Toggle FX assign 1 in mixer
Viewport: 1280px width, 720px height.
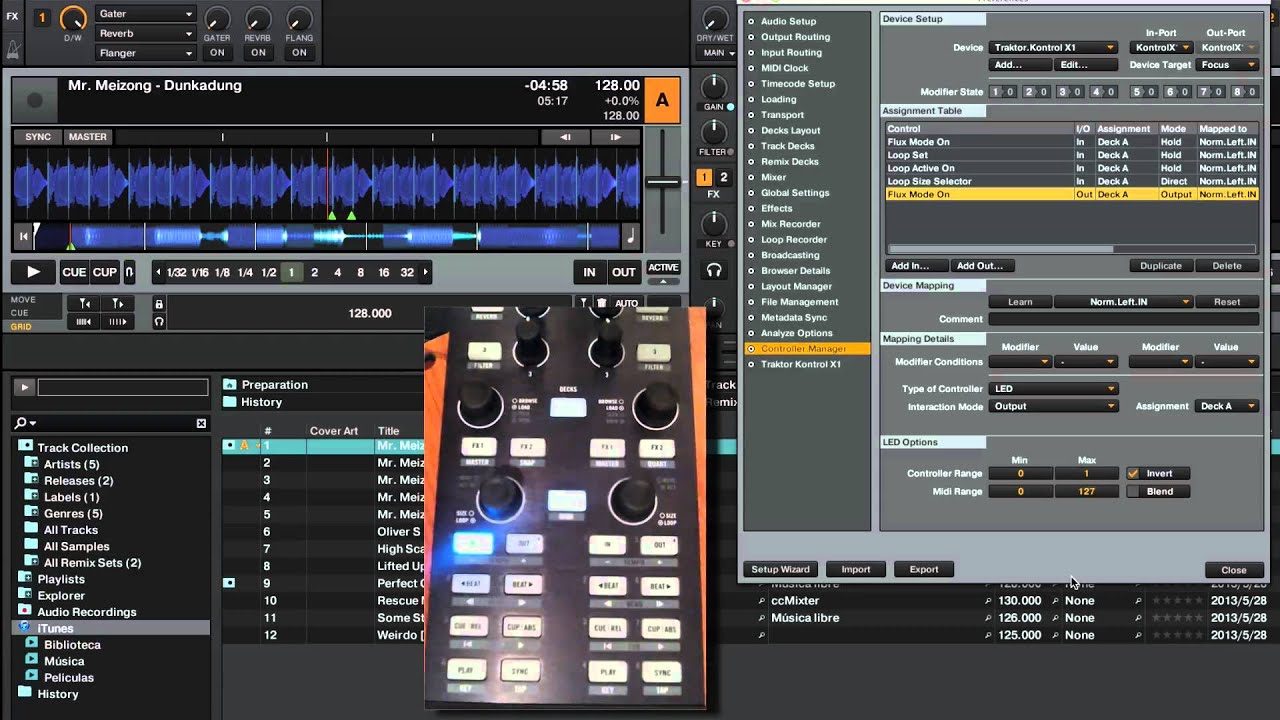[x=704, y=178]
